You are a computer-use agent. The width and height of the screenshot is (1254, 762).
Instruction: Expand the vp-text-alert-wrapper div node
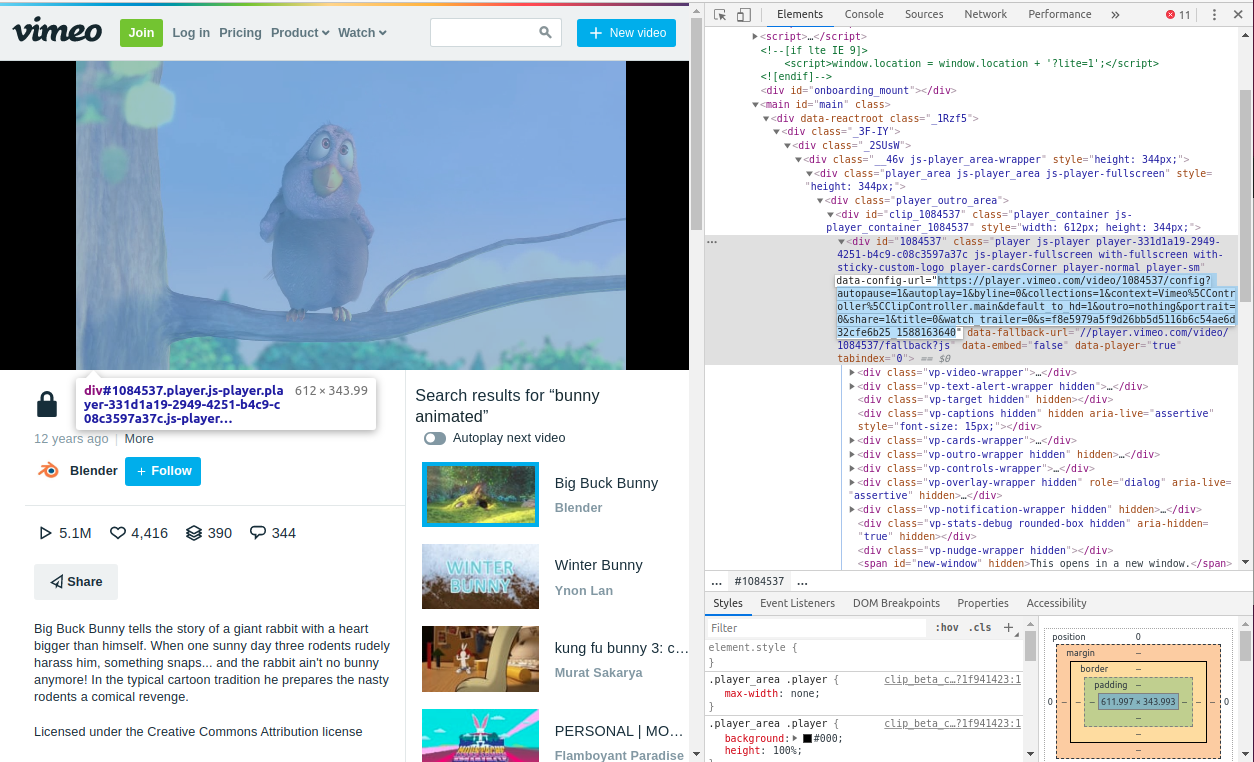(852, 386)
